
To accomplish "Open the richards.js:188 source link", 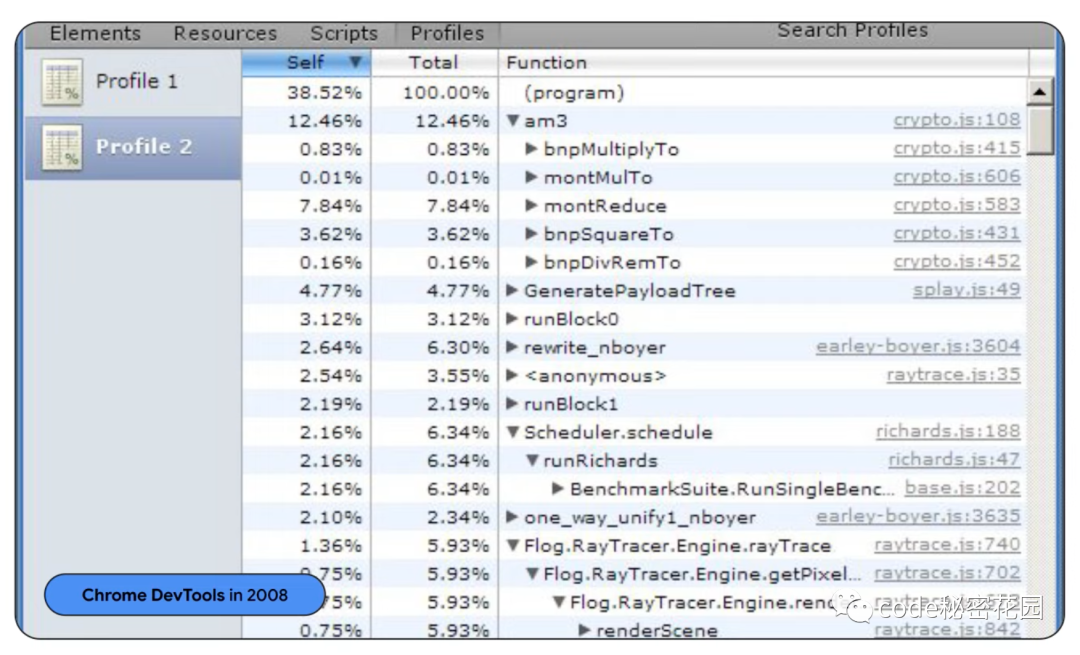I will point(948,431).
